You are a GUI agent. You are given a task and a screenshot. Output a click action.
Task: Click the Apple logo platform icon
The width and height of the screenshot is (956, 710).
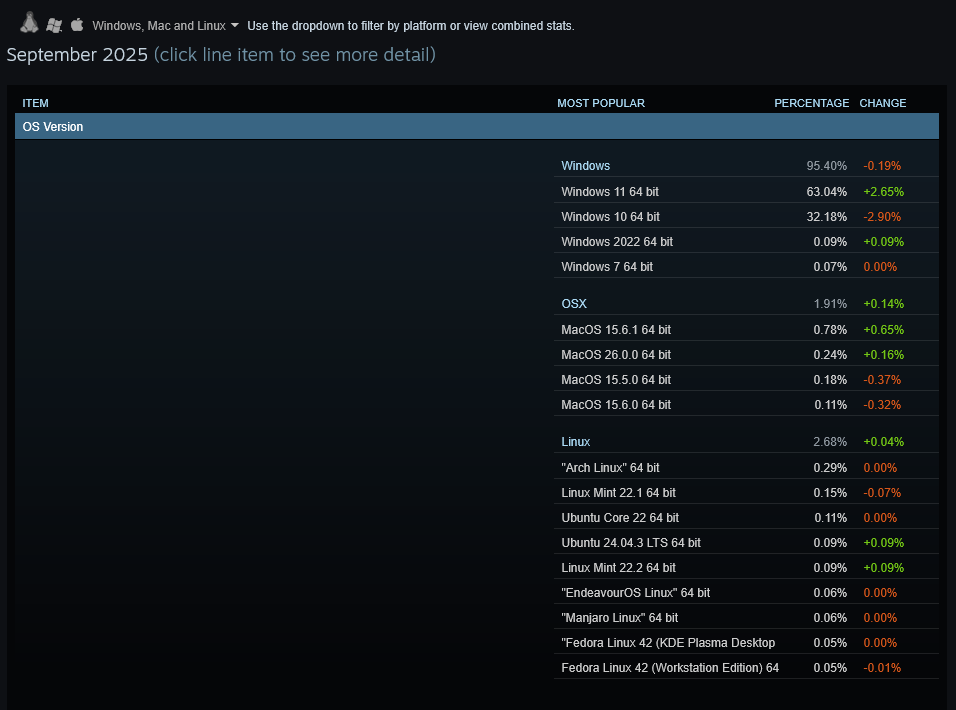[77, 24]
